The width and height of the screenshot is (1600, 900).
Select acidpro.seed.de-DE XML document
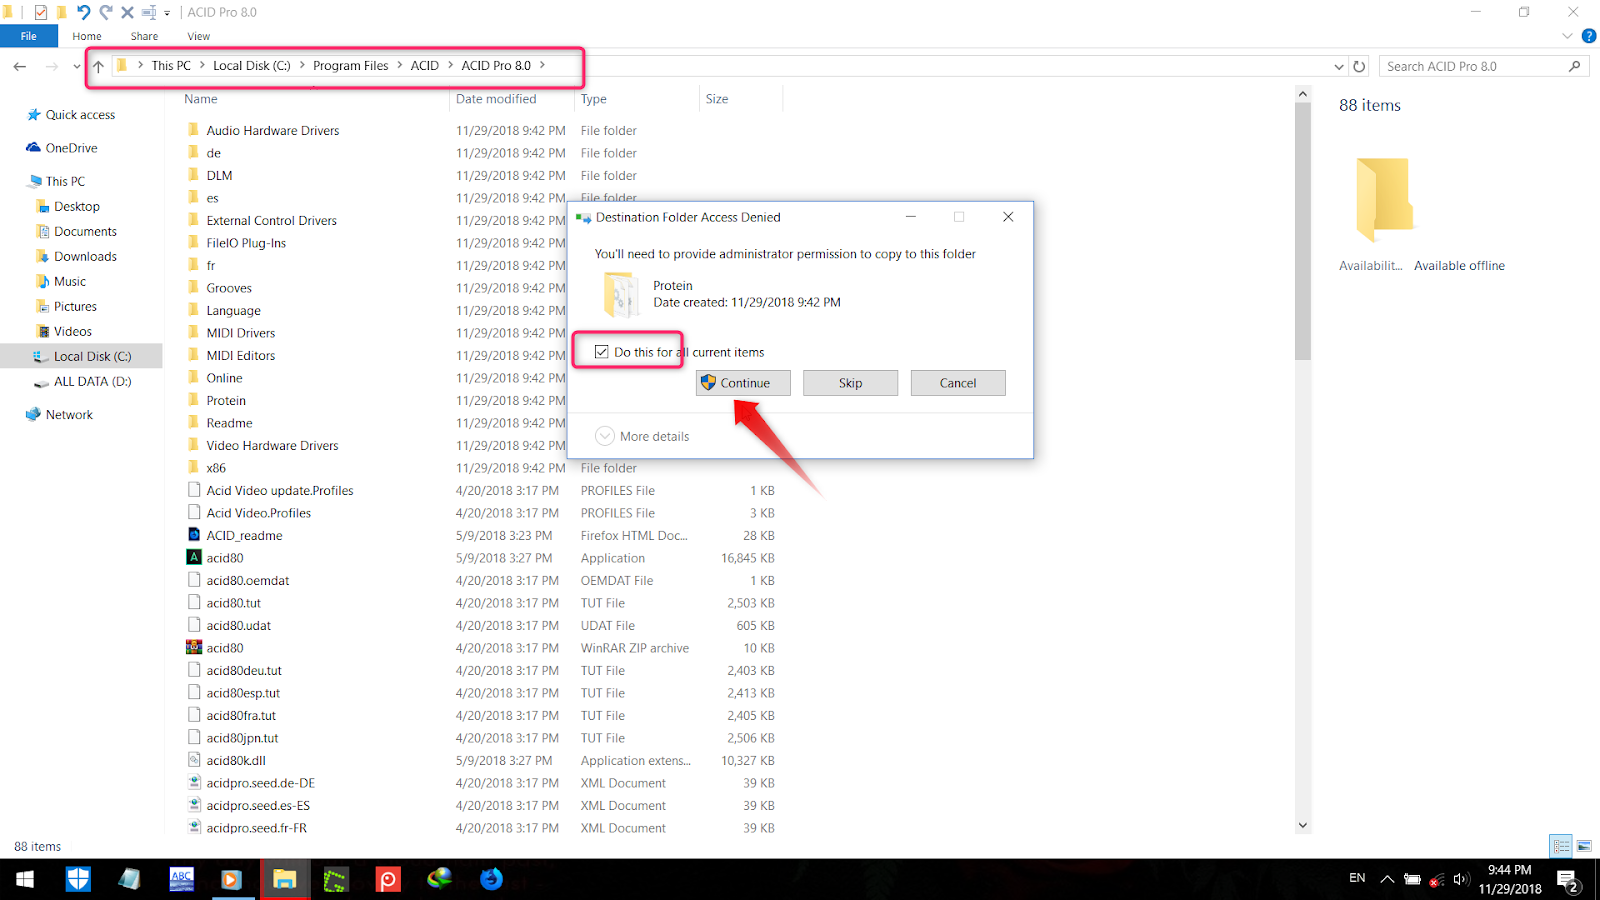point(260,783)
